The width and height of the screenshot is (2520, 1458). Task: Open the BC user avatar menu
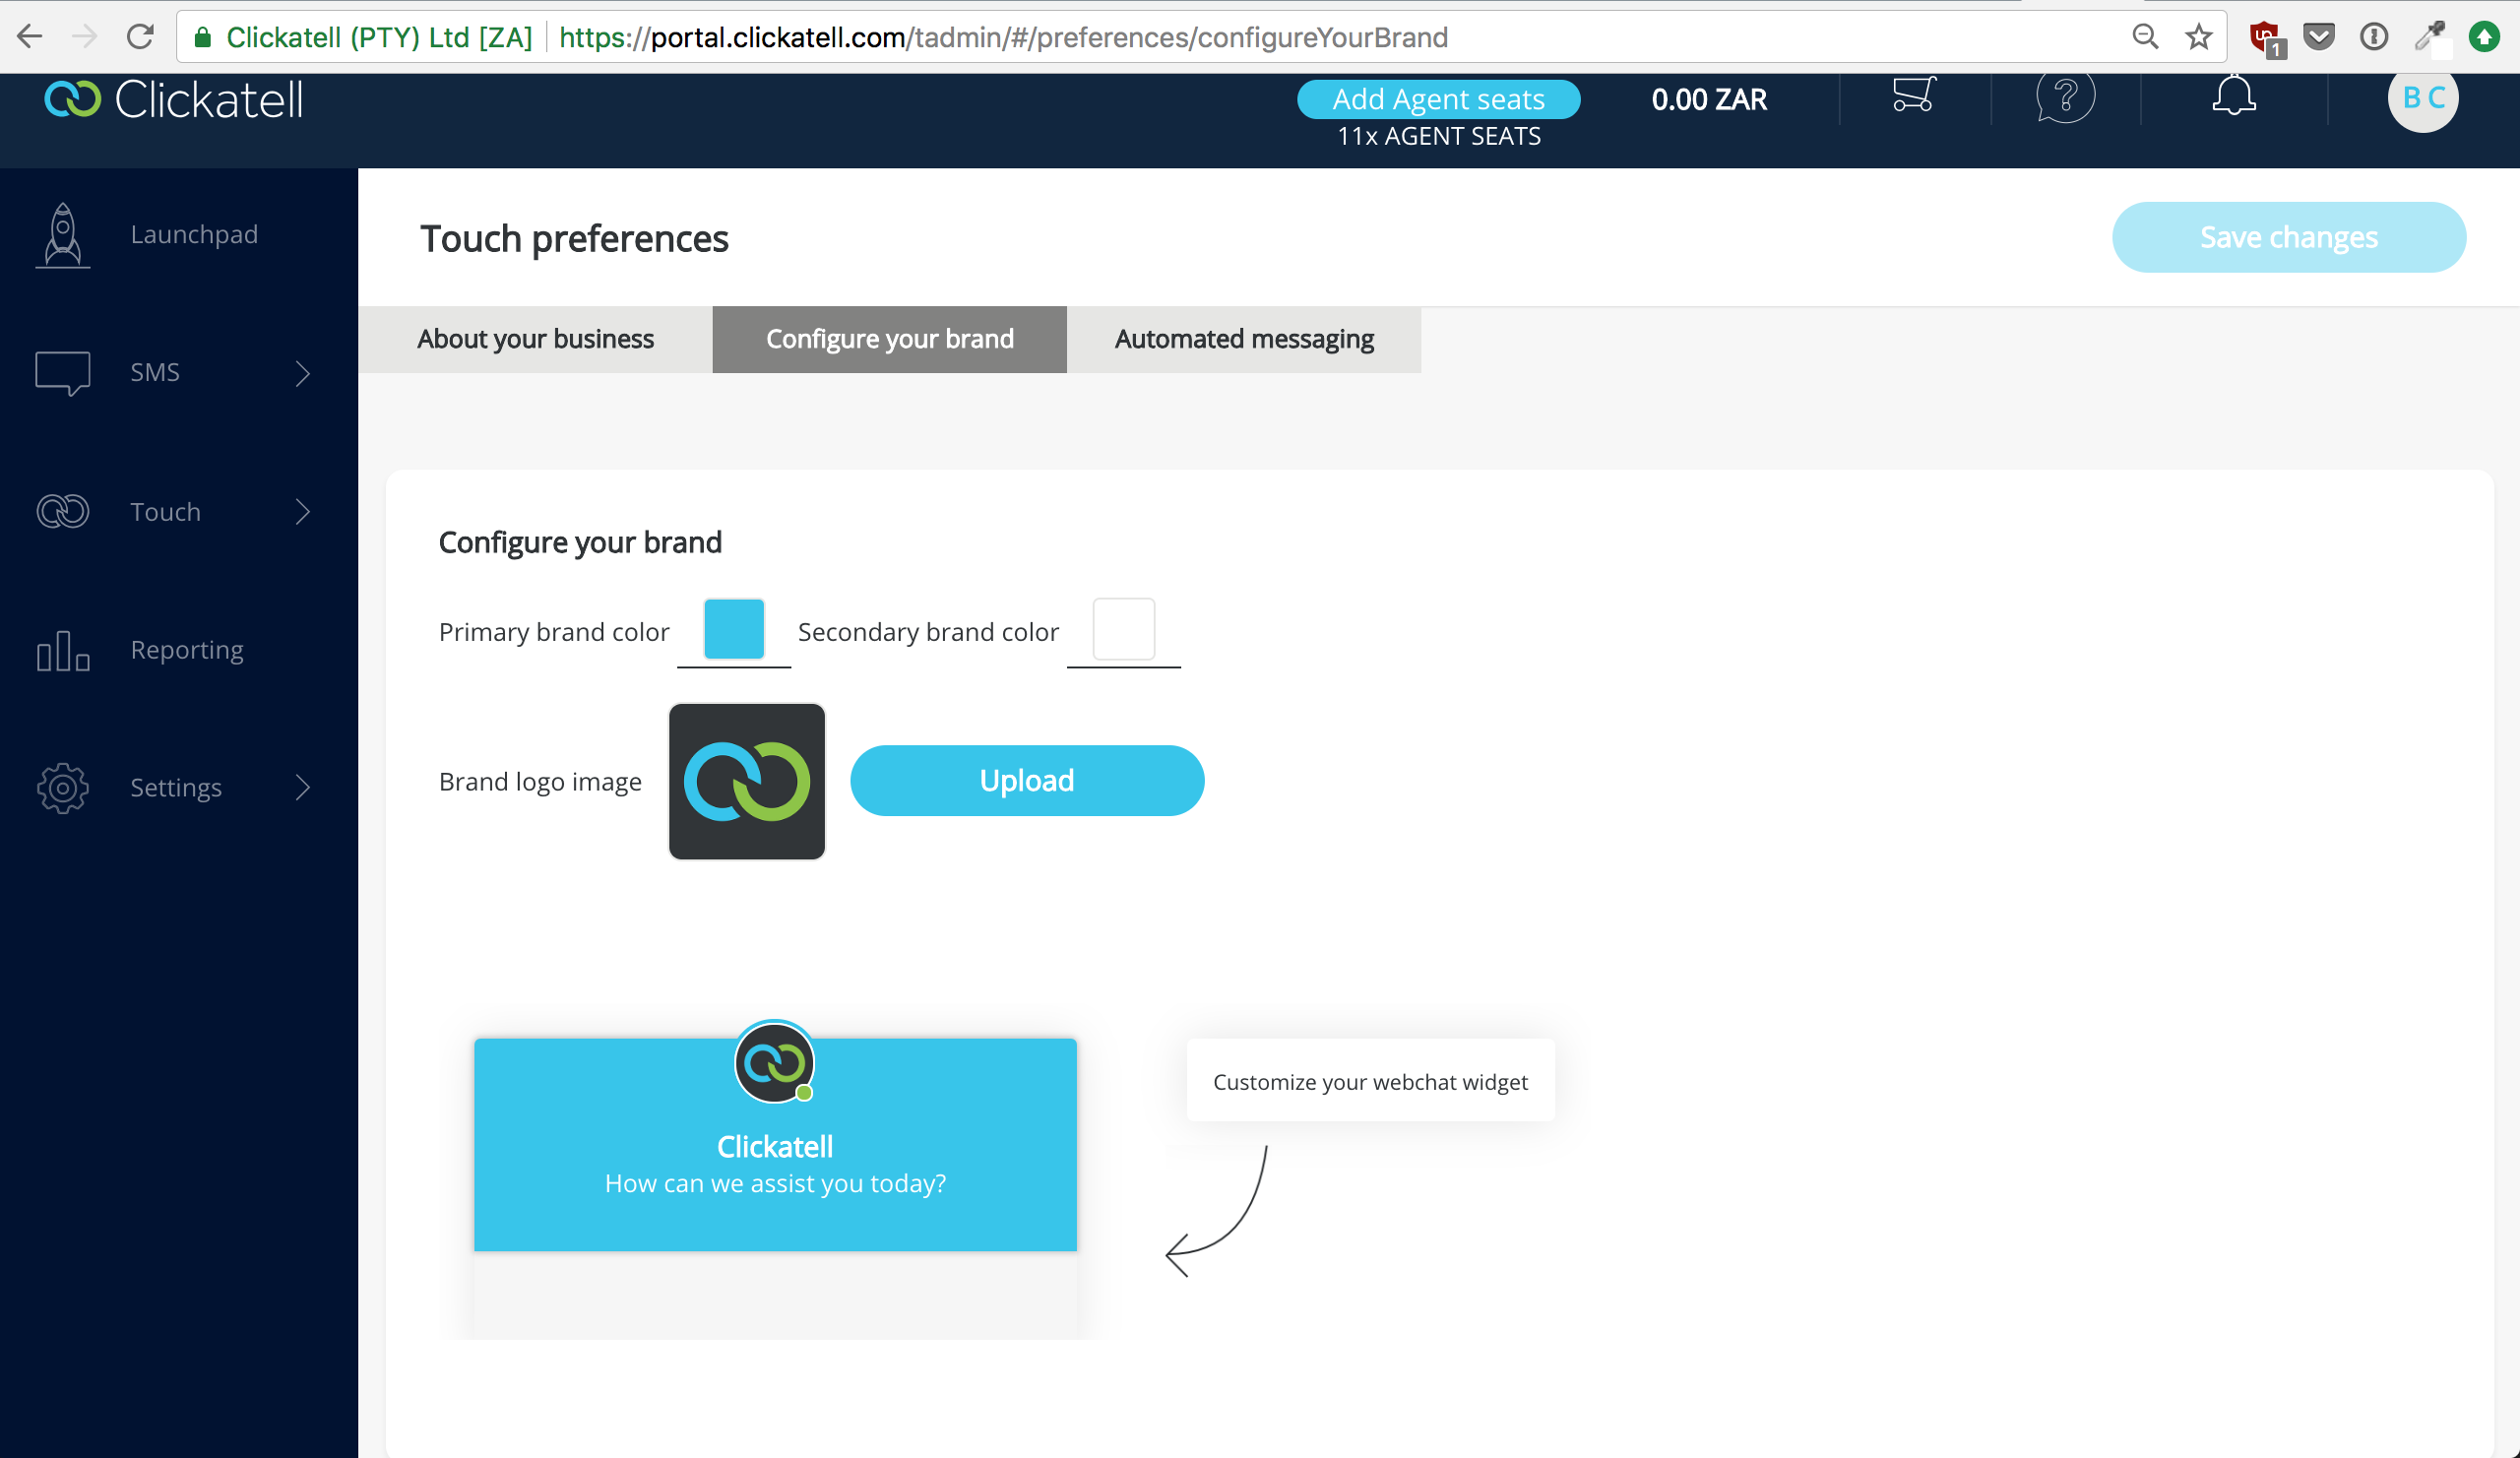[x=2422, y=98]
